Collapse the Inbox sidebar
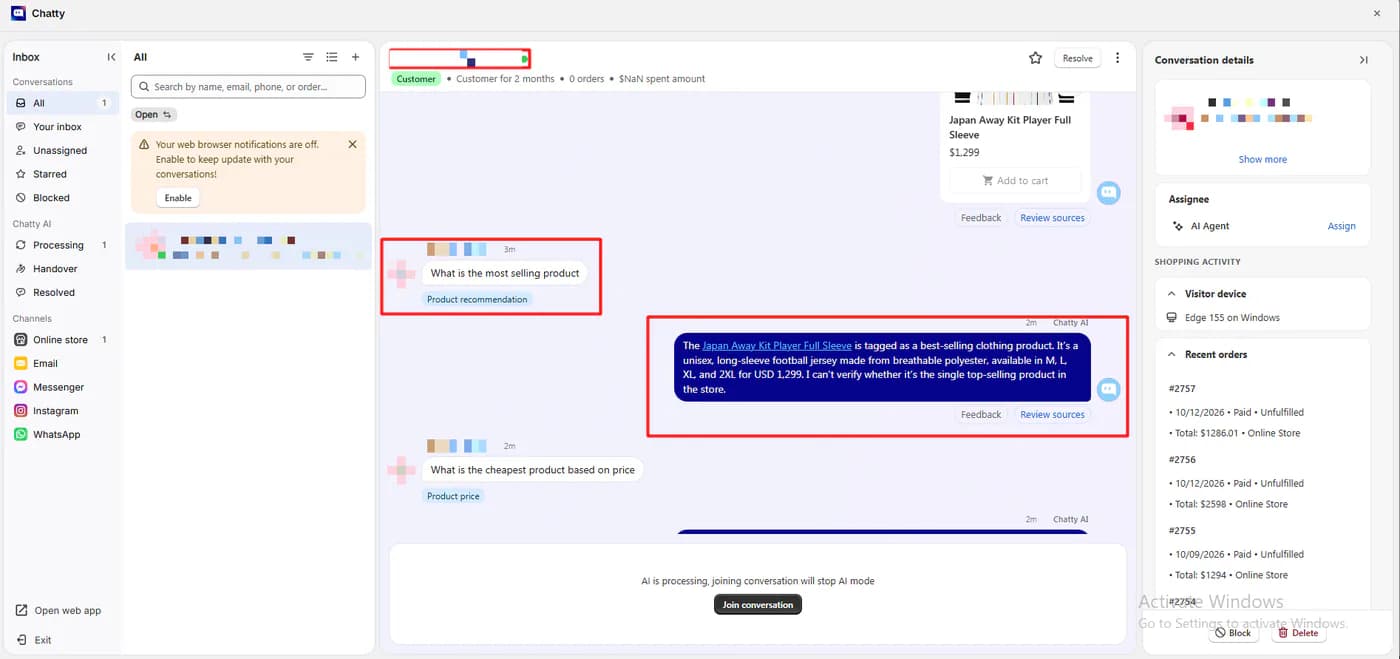1400x659 pixels. 111,57
